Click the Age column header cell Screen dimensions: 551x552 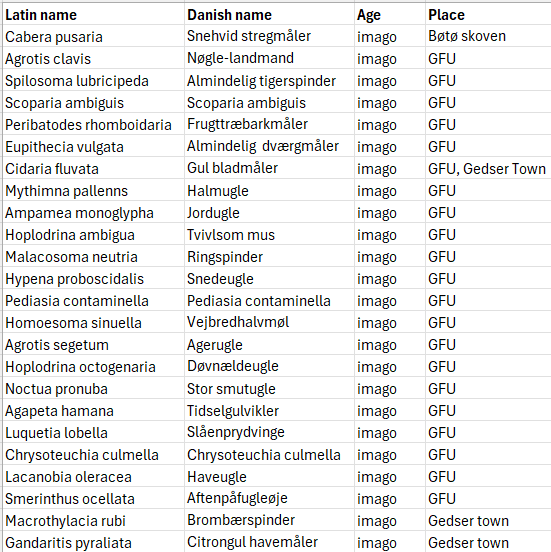point(390,15)
